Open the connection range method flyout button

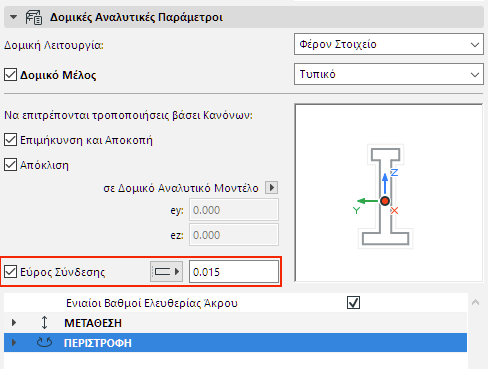tap(166, 272)
